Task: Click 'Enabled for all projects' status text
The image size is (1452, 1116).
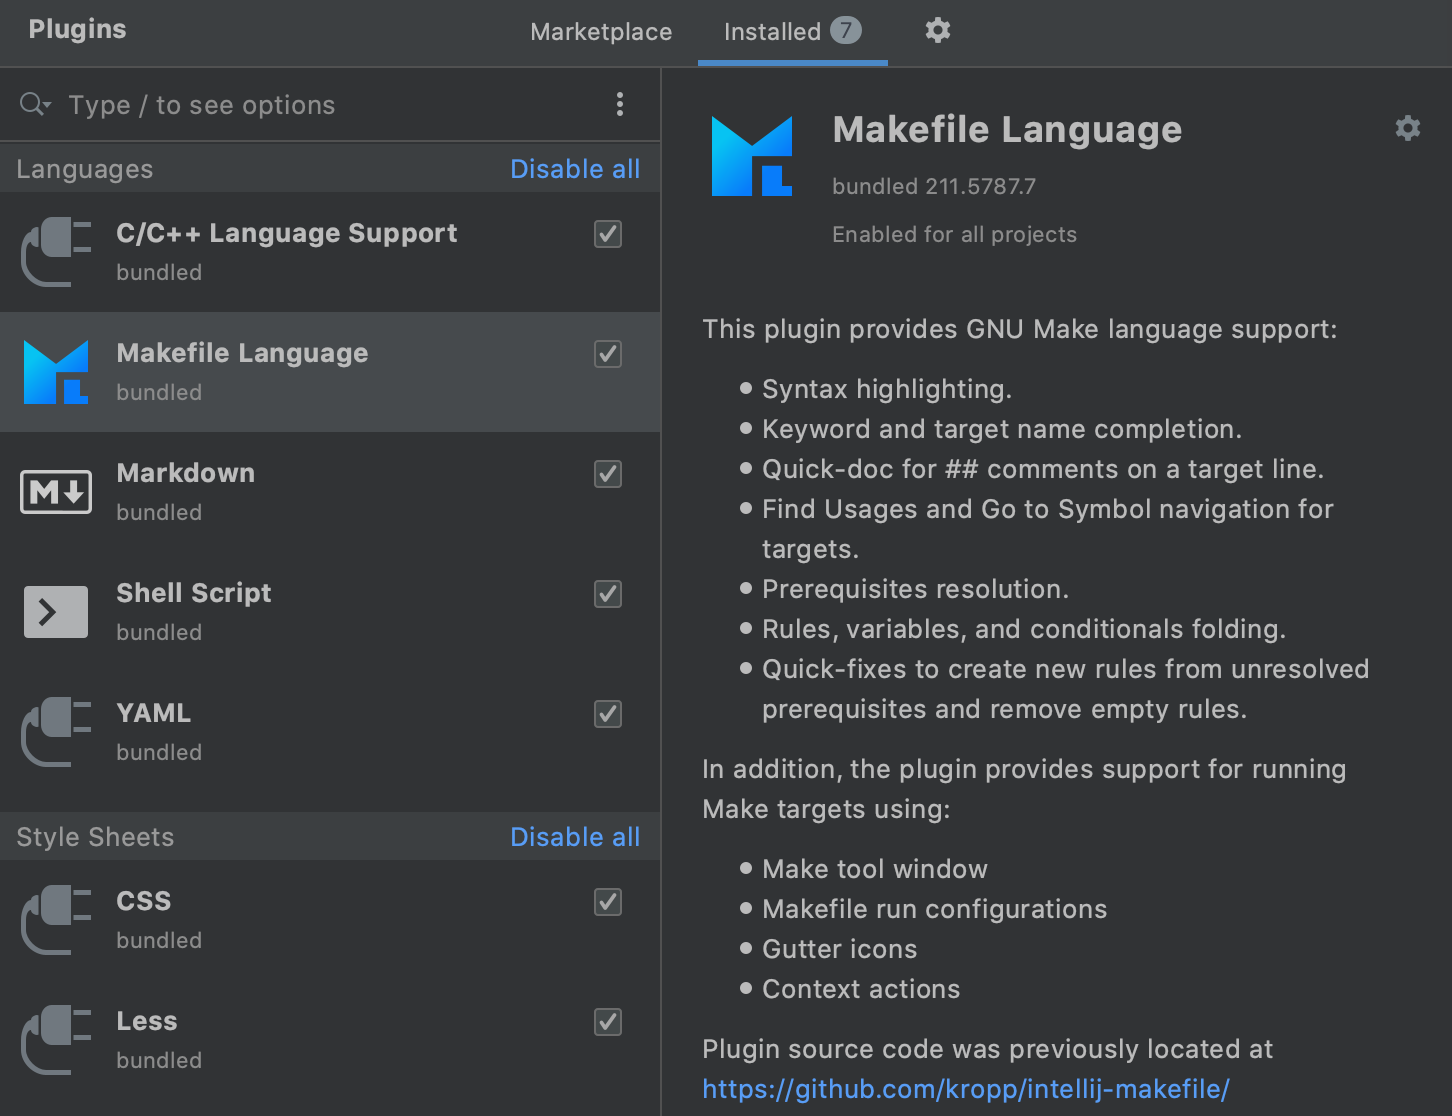Action: click(x=954, y=234)
